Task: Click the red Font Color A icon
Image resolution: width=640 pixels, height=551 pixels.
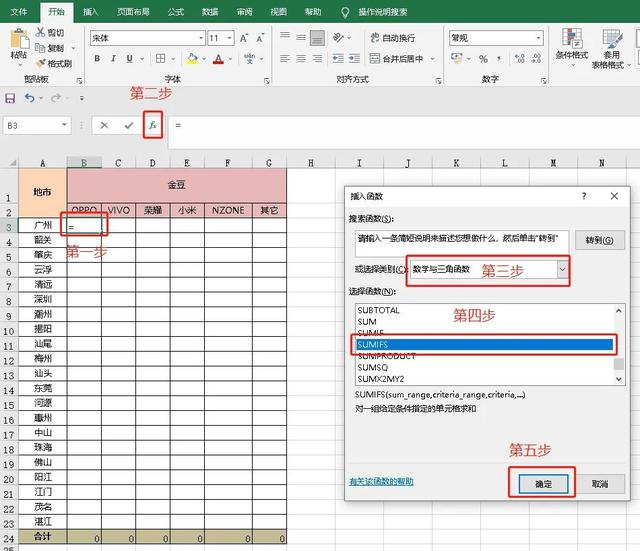Action: tap(218, 59)
